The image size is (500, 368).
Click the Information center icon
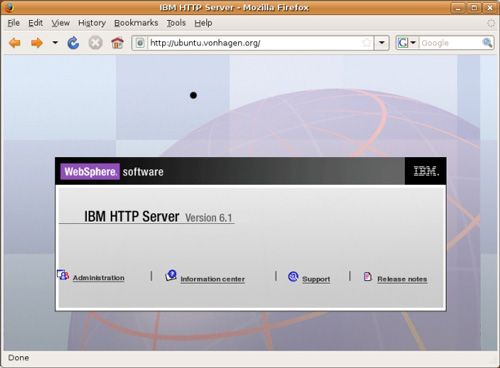pos(171,276)
